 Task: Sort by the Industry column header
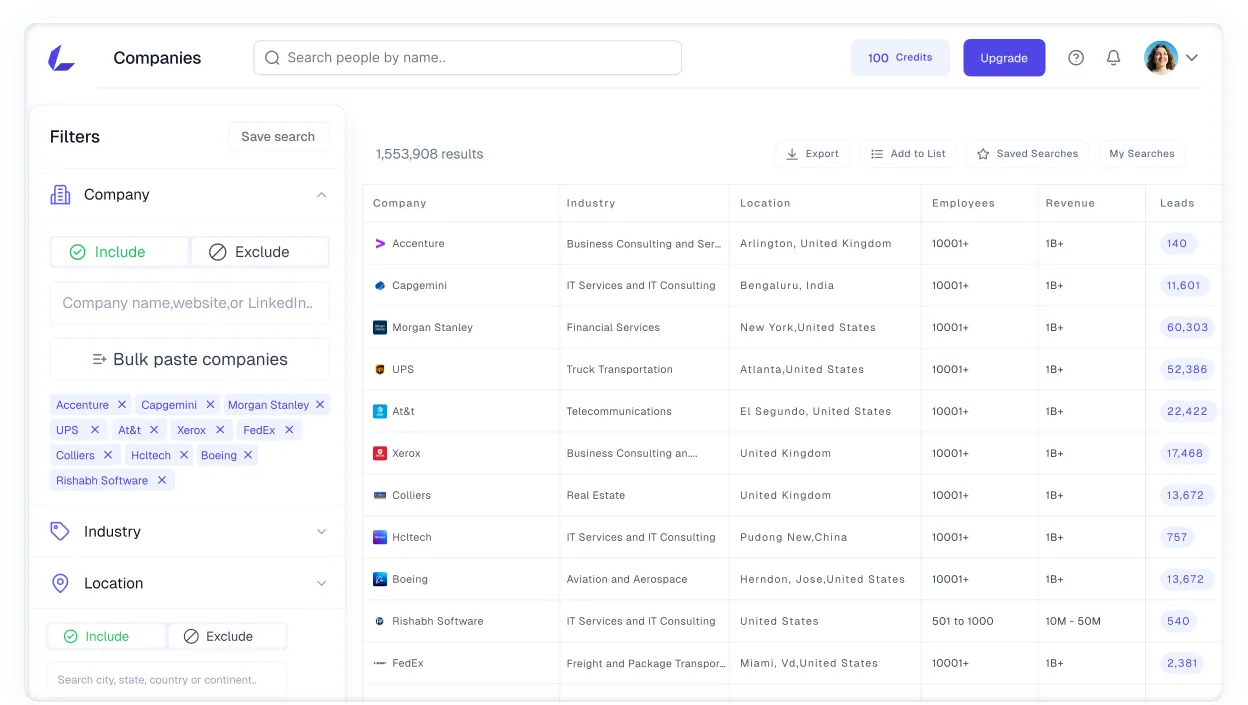coord(591,203)
